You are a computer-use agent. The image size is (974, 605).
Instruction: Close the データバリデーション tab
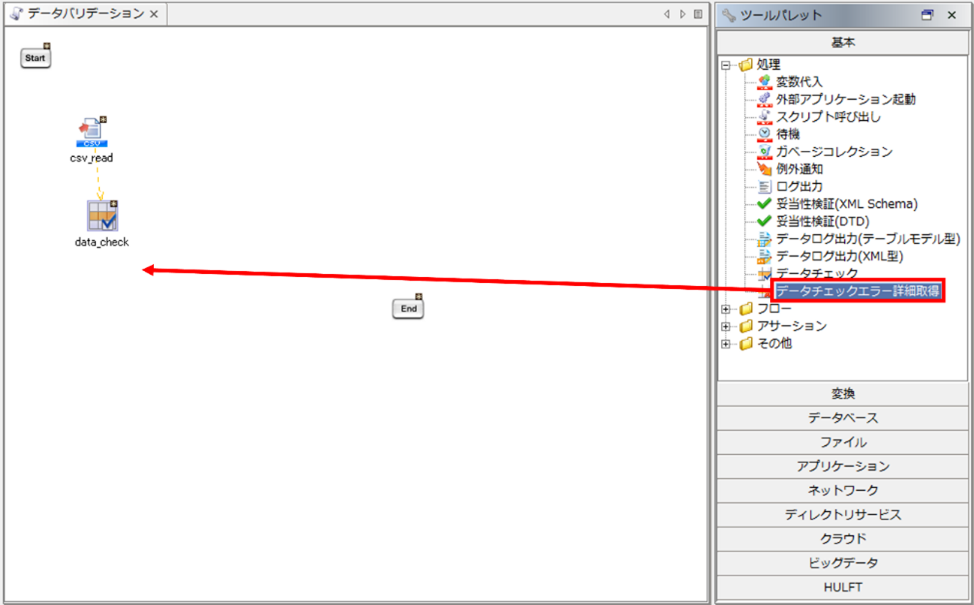[x=154, y=14]
